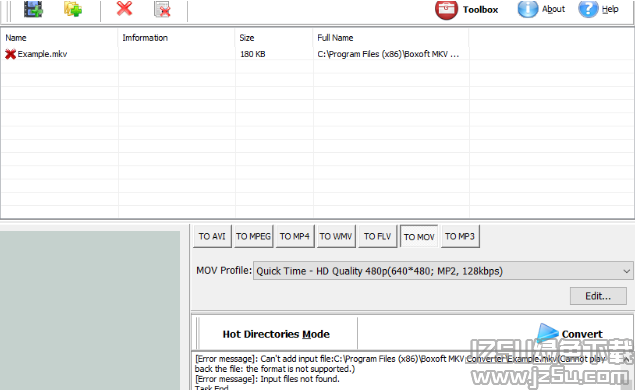Select the TO MOV tab

click(x=419, y=237)
